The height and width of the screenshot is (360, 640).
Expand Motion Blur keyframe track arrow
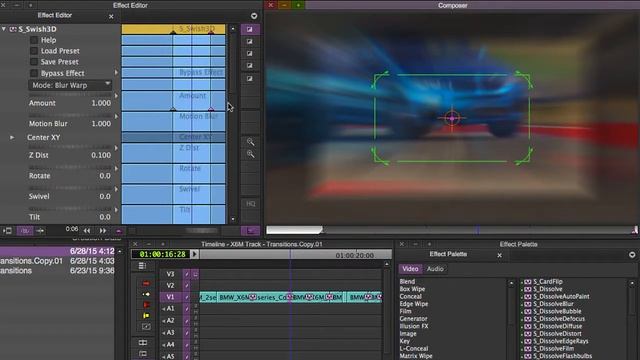point(116,116)
